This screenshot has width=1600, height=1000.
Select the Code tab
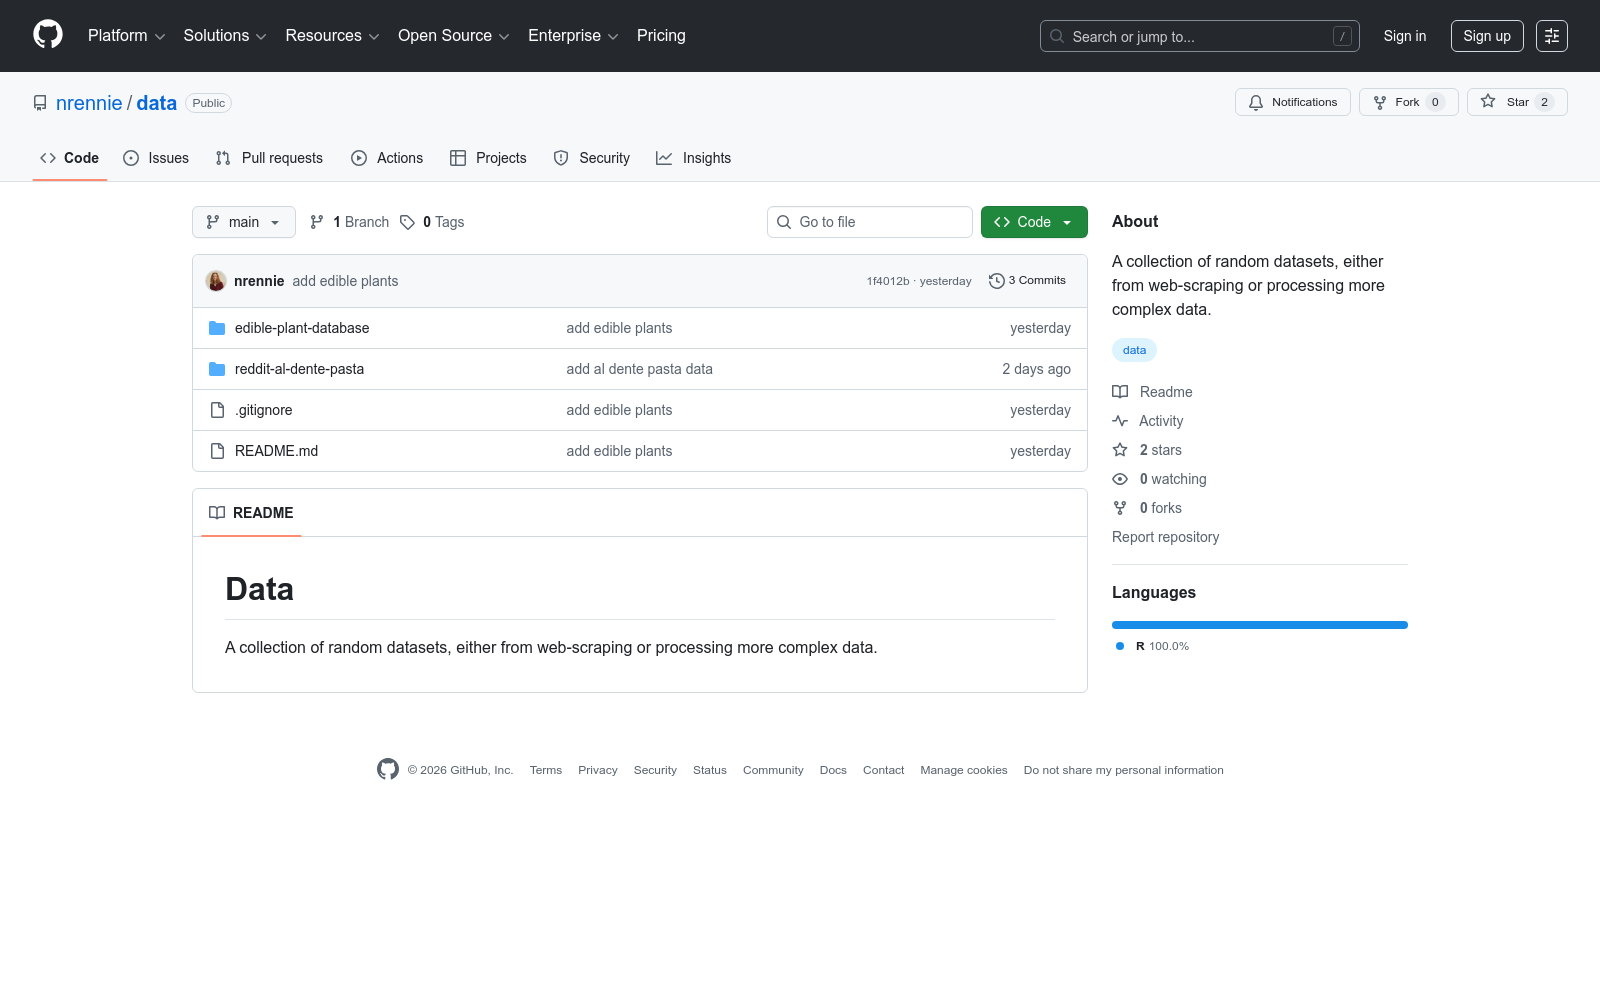[70, 158]
